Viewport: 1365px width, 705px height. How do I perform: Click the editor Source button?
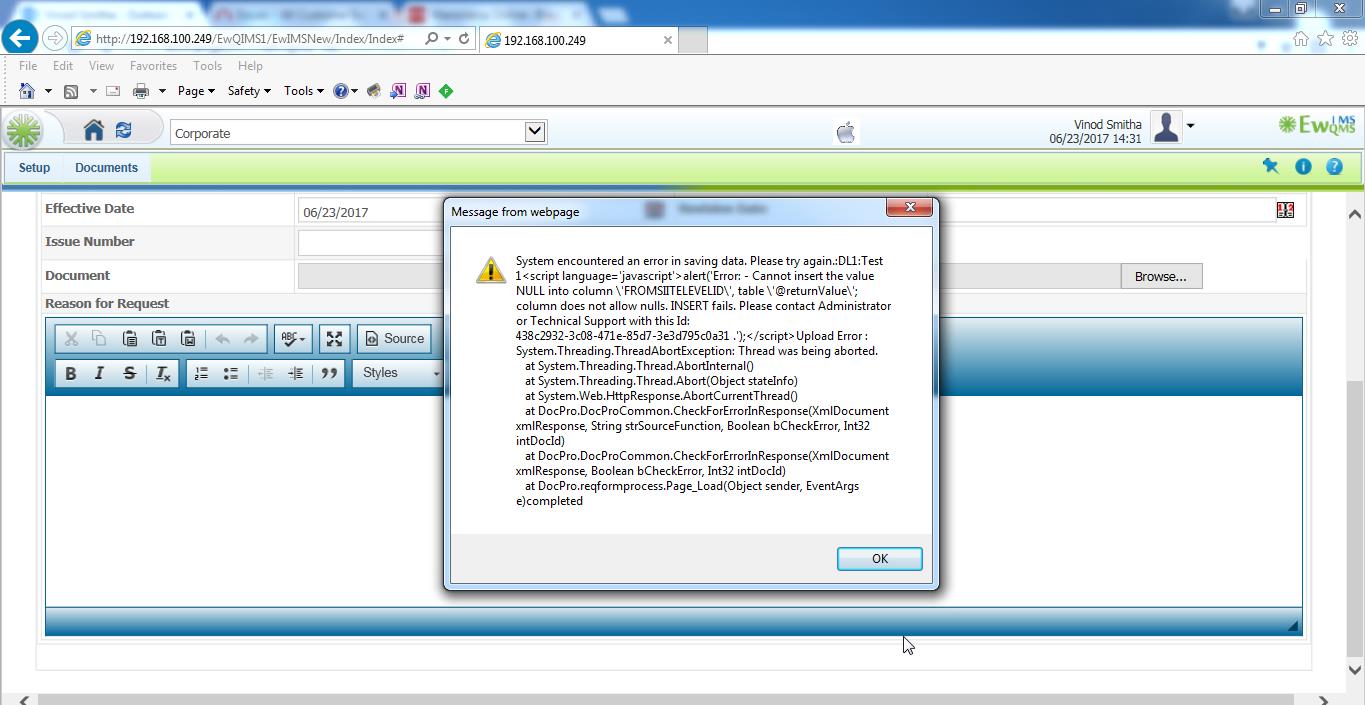point(394,339)
